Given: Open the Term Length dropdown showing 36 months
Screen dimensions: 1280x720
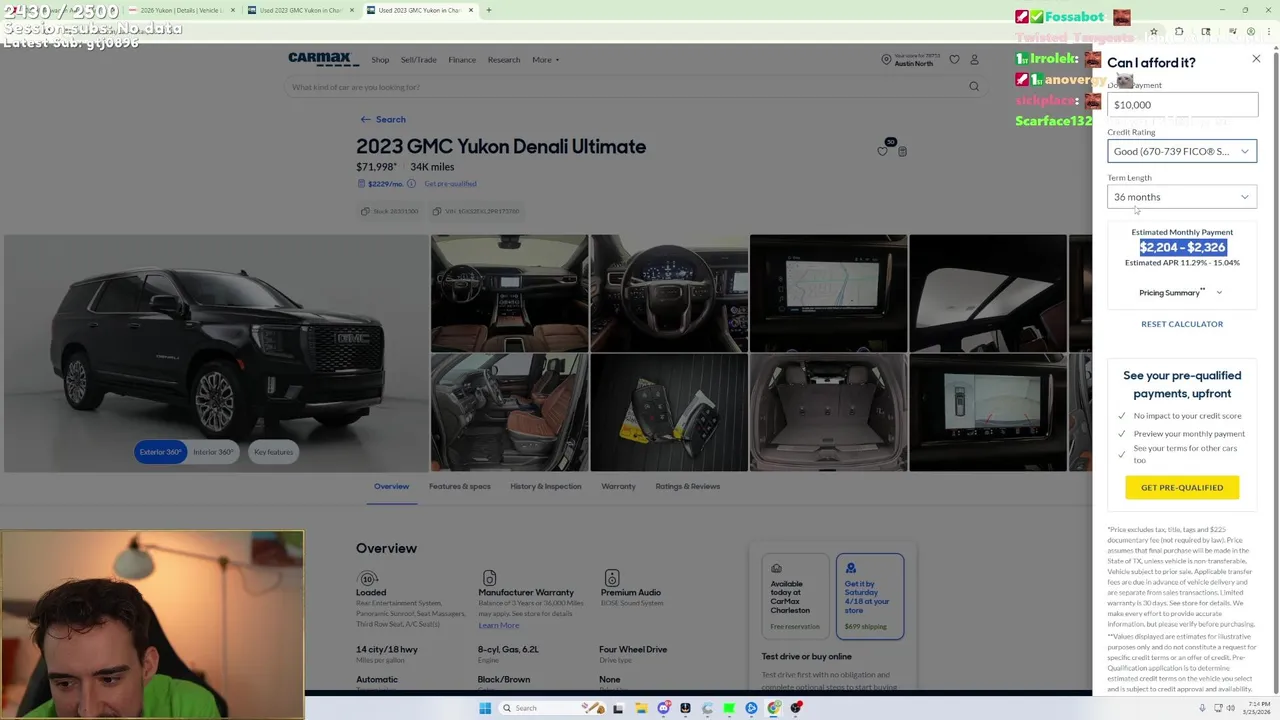Looking at the screenshot, I should click(x=1182, y=197).
